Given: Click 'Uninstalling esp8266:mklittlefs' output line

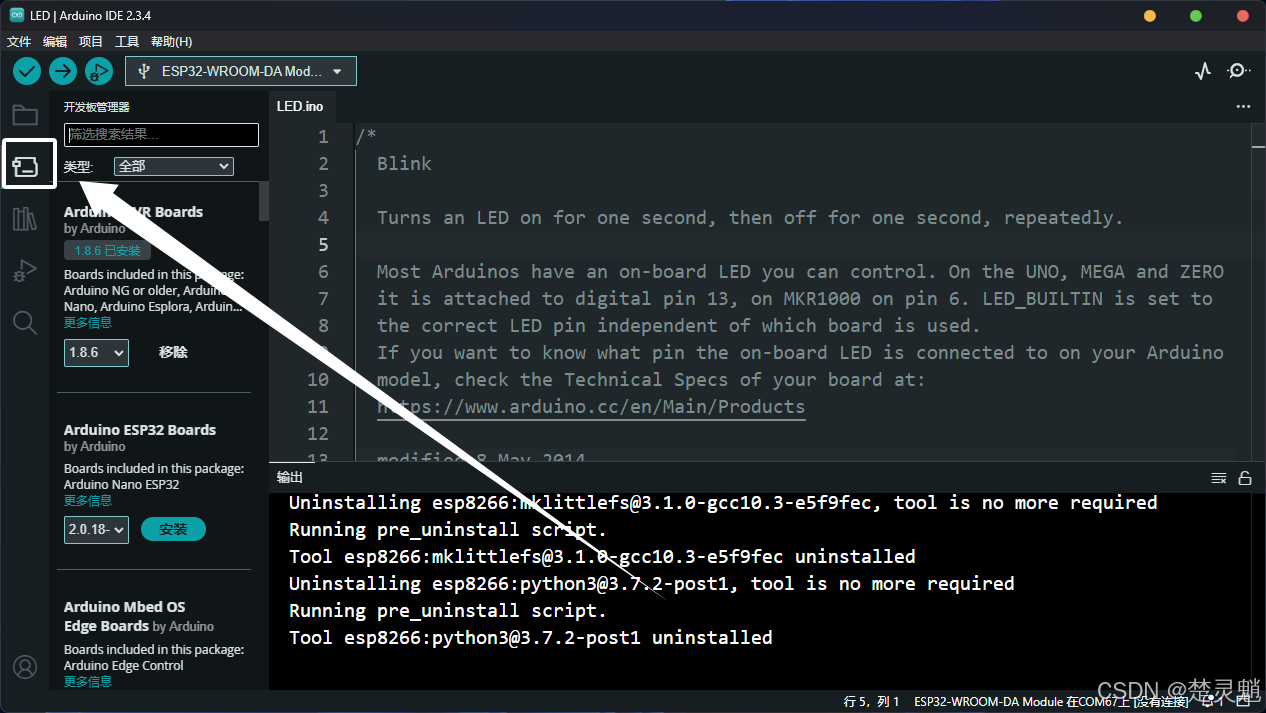Looking at the screenshot, I should tap(723, 503).
